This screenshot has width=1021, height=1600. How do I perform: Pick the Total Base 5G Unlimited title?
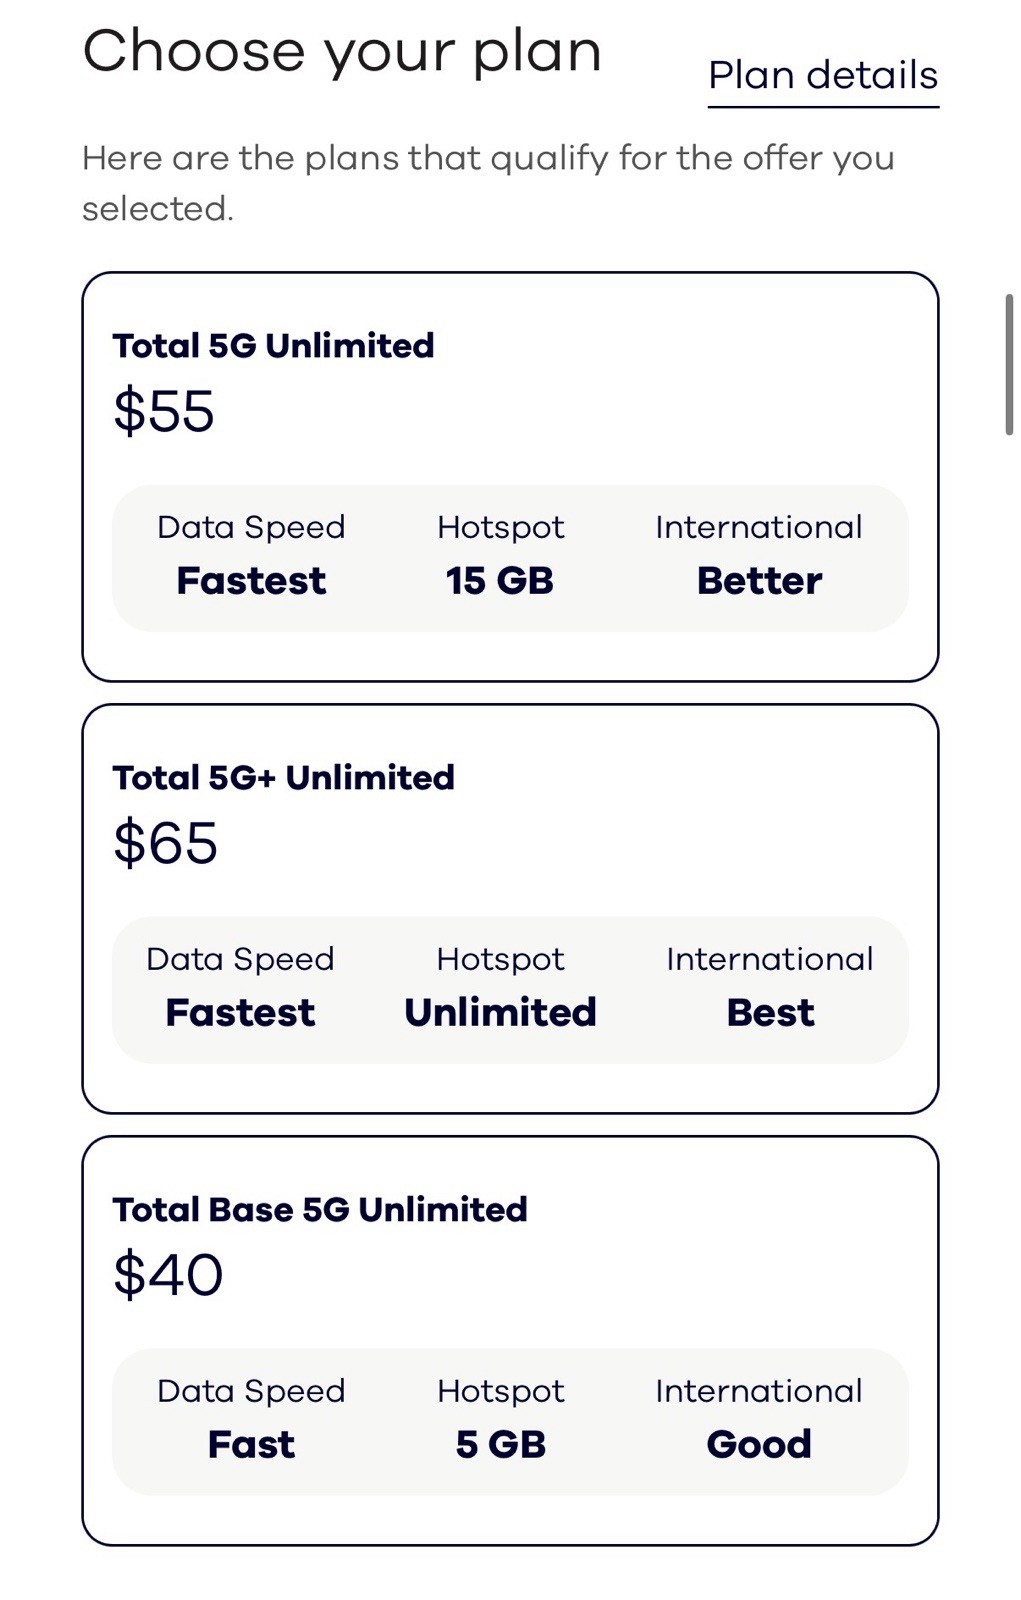pos(319,1210)
